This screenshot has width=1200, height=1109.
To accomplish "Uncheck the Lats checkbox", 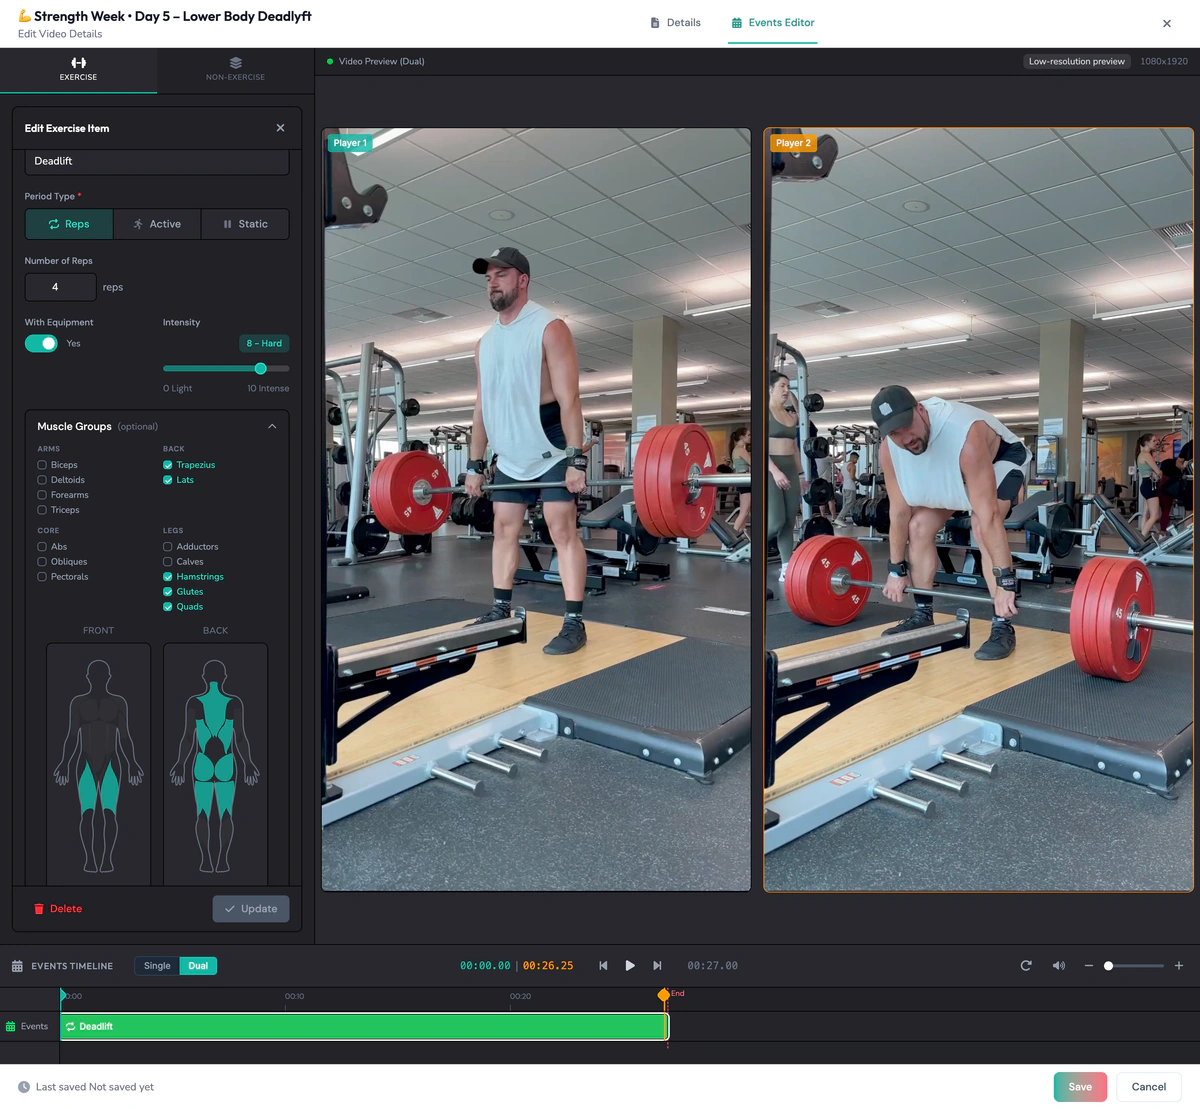I will [168, 480].
